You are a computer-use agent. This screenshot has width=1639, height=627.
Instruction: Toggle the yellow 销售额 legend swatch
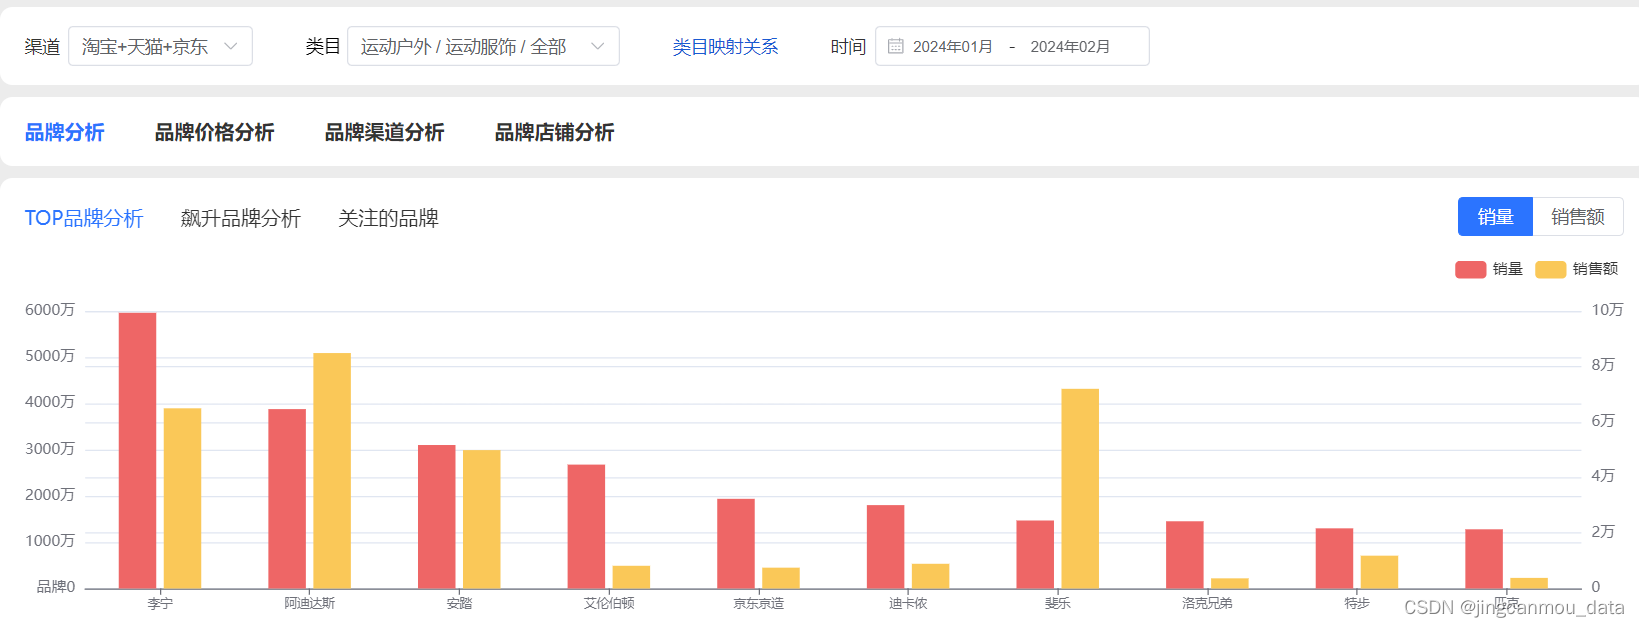(x=1550, y=269)
